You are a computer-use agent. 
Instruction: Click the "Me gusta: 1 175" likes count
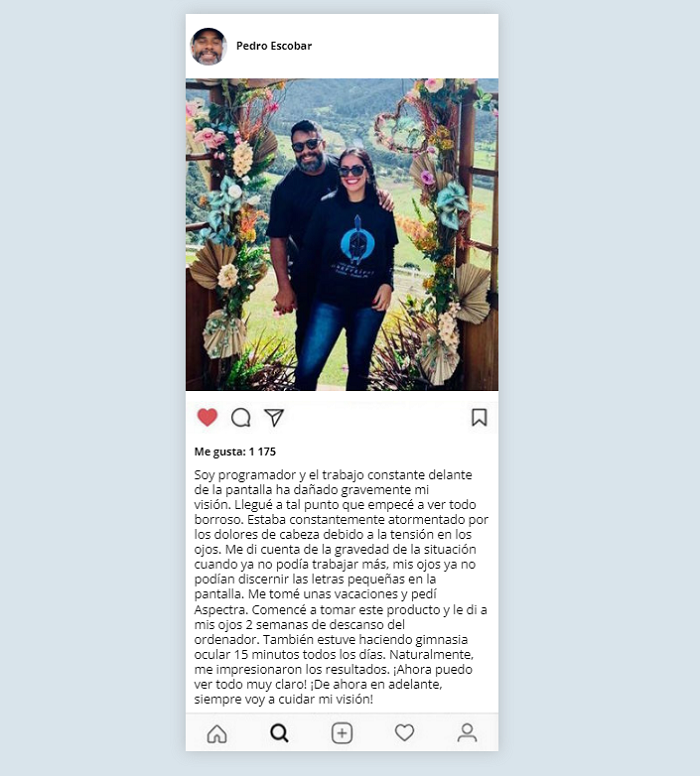coord(235,451)
